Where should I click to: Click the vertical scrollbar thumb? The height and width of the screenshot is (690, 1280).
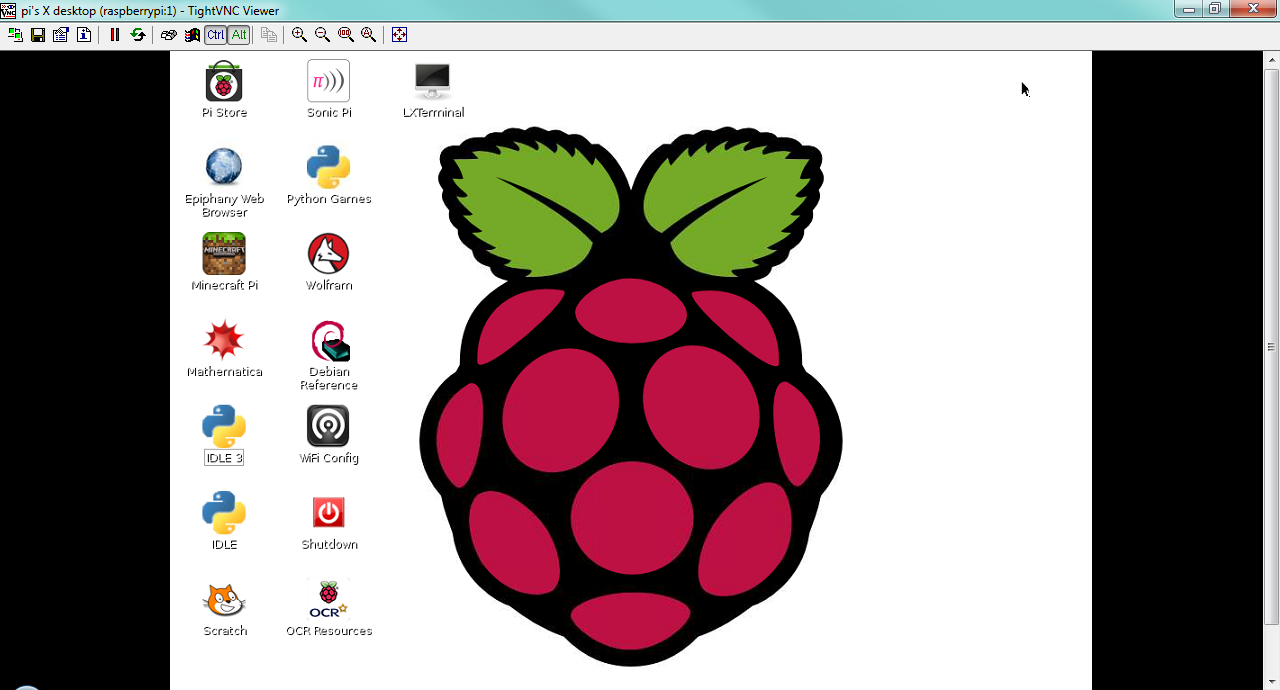coord(1272,347)
